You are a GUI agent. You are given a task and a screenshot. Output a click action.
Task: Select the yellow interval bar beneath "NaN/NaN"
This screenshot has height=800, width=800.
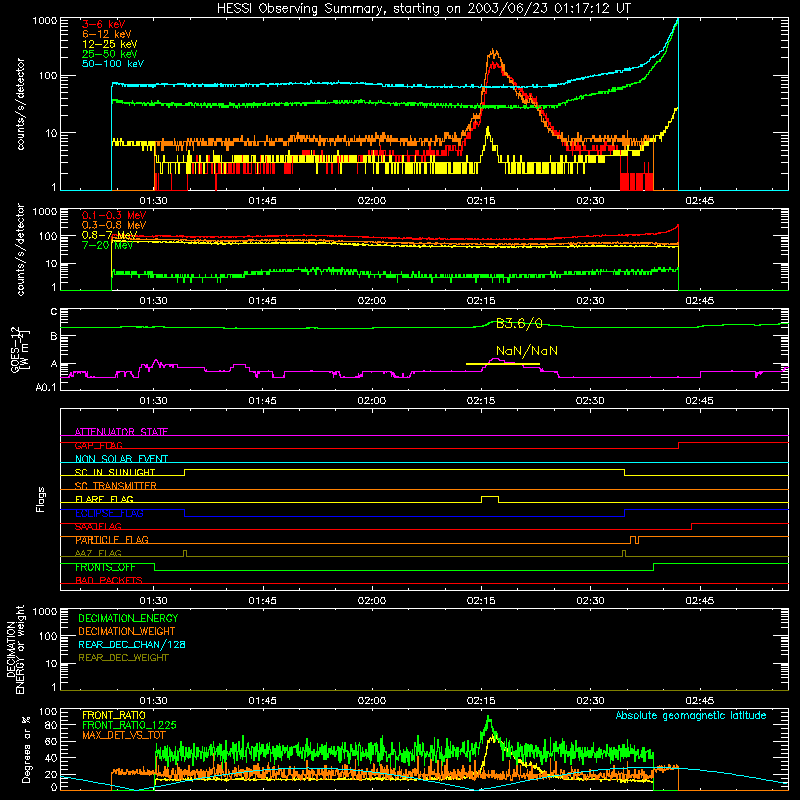pos(503,364)
